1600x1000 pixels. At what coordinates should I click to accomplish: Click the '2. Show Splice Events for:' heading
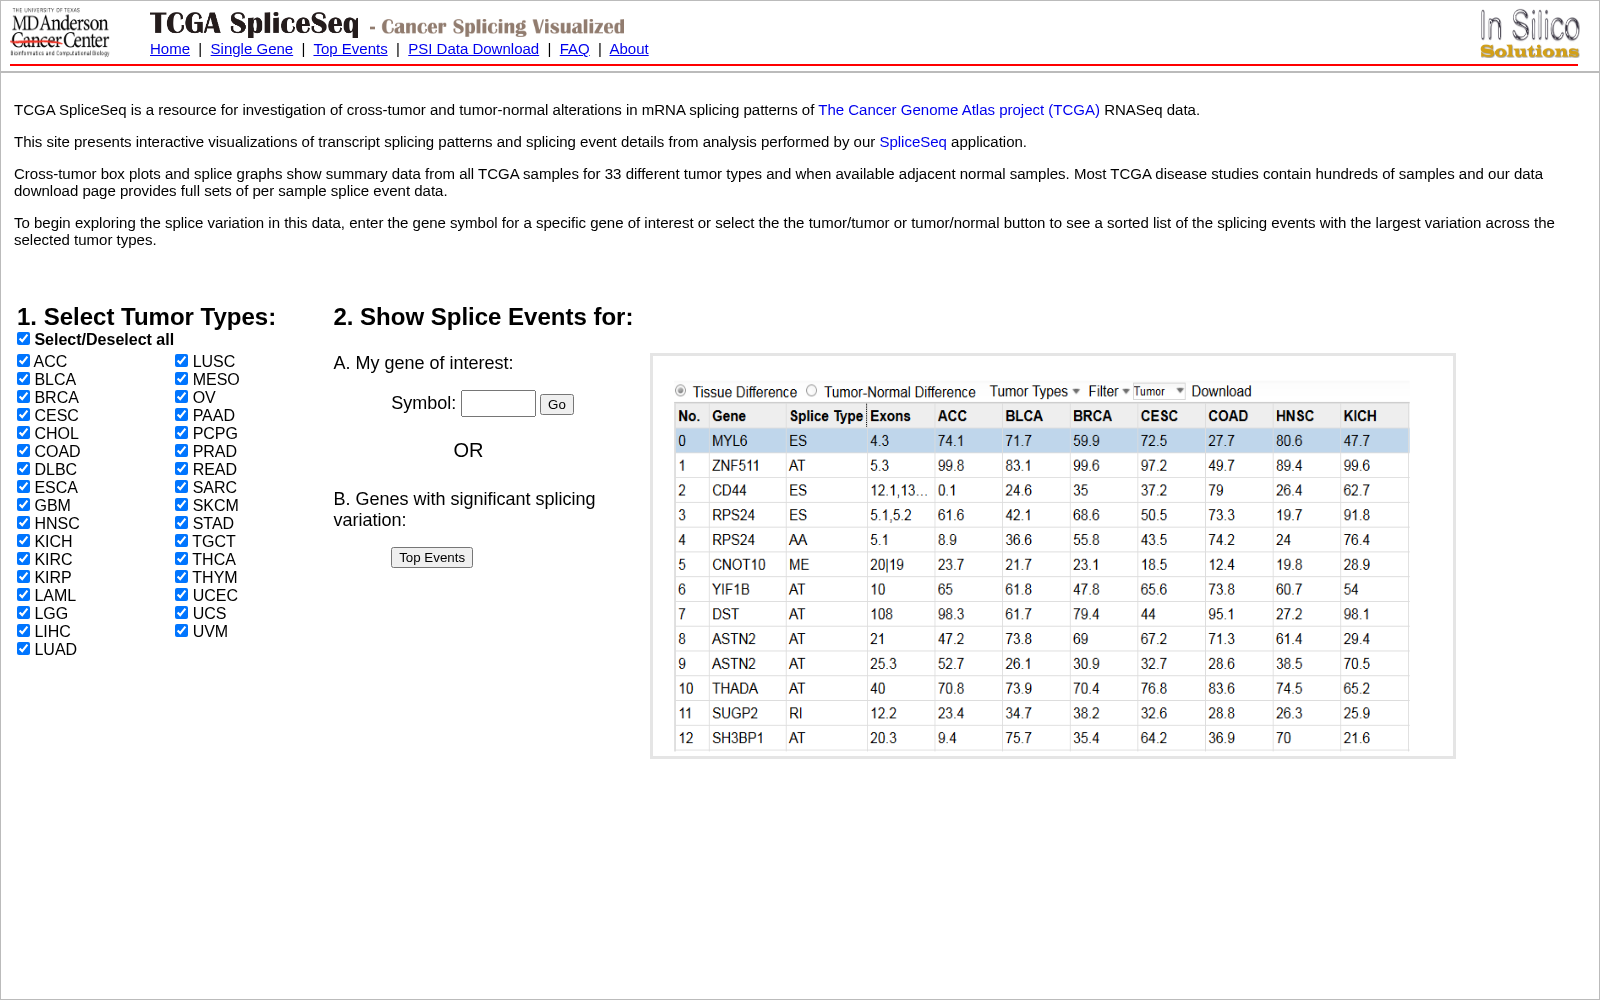point(483,317)
